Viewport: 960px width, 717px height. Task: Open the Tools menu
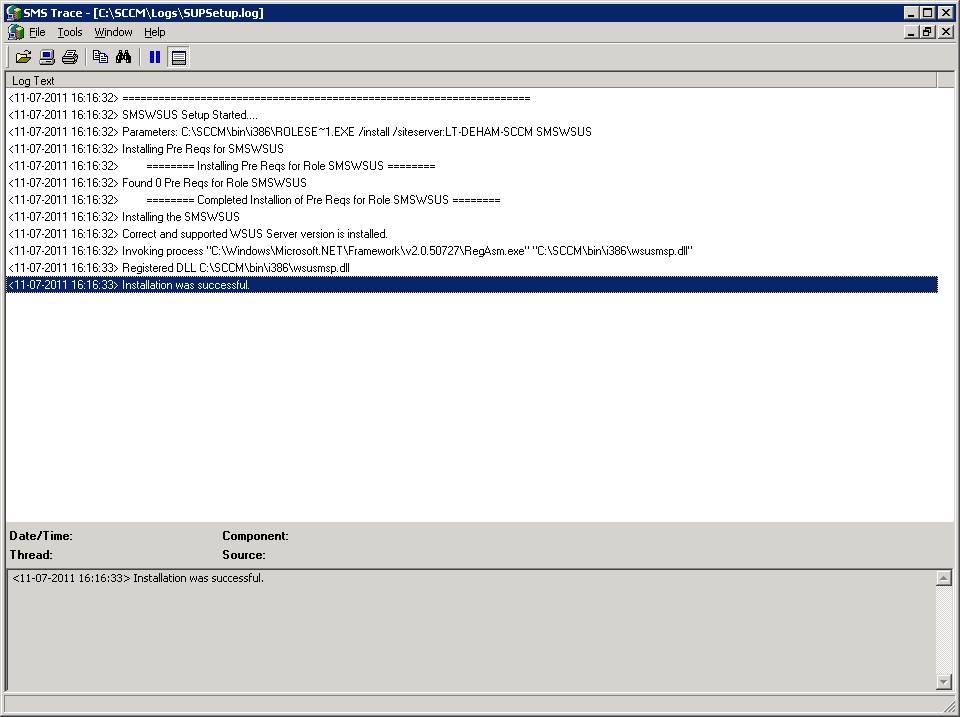point(70,32)
